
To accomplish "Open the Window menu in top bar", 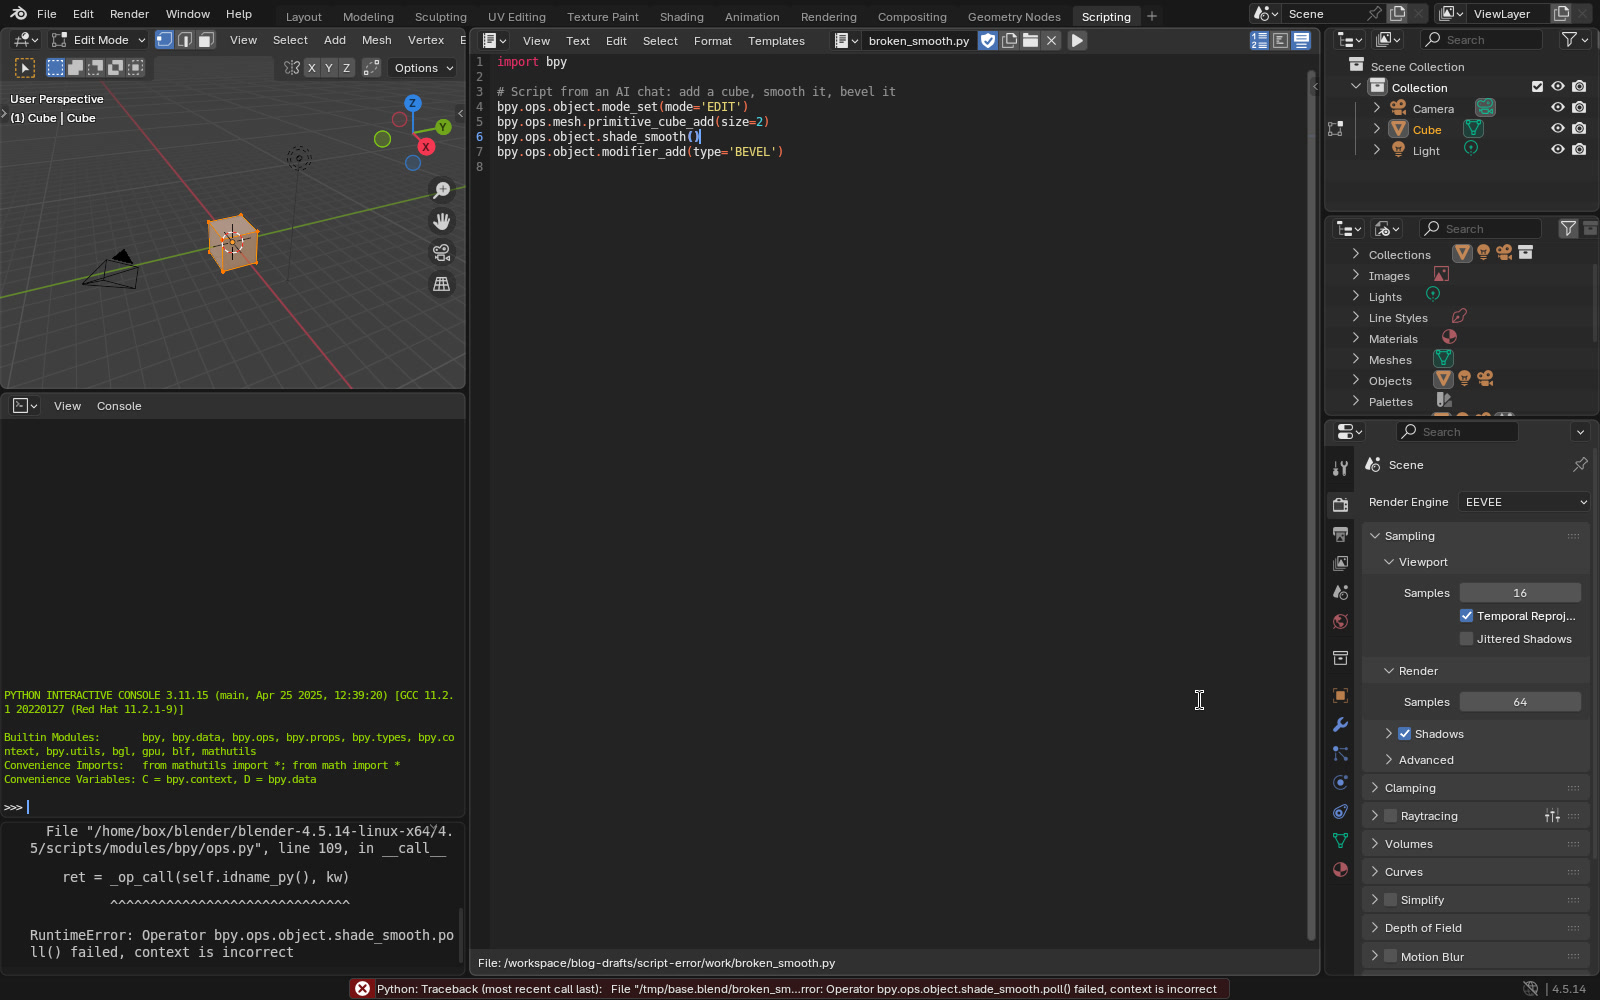I will tap(188, 14).
